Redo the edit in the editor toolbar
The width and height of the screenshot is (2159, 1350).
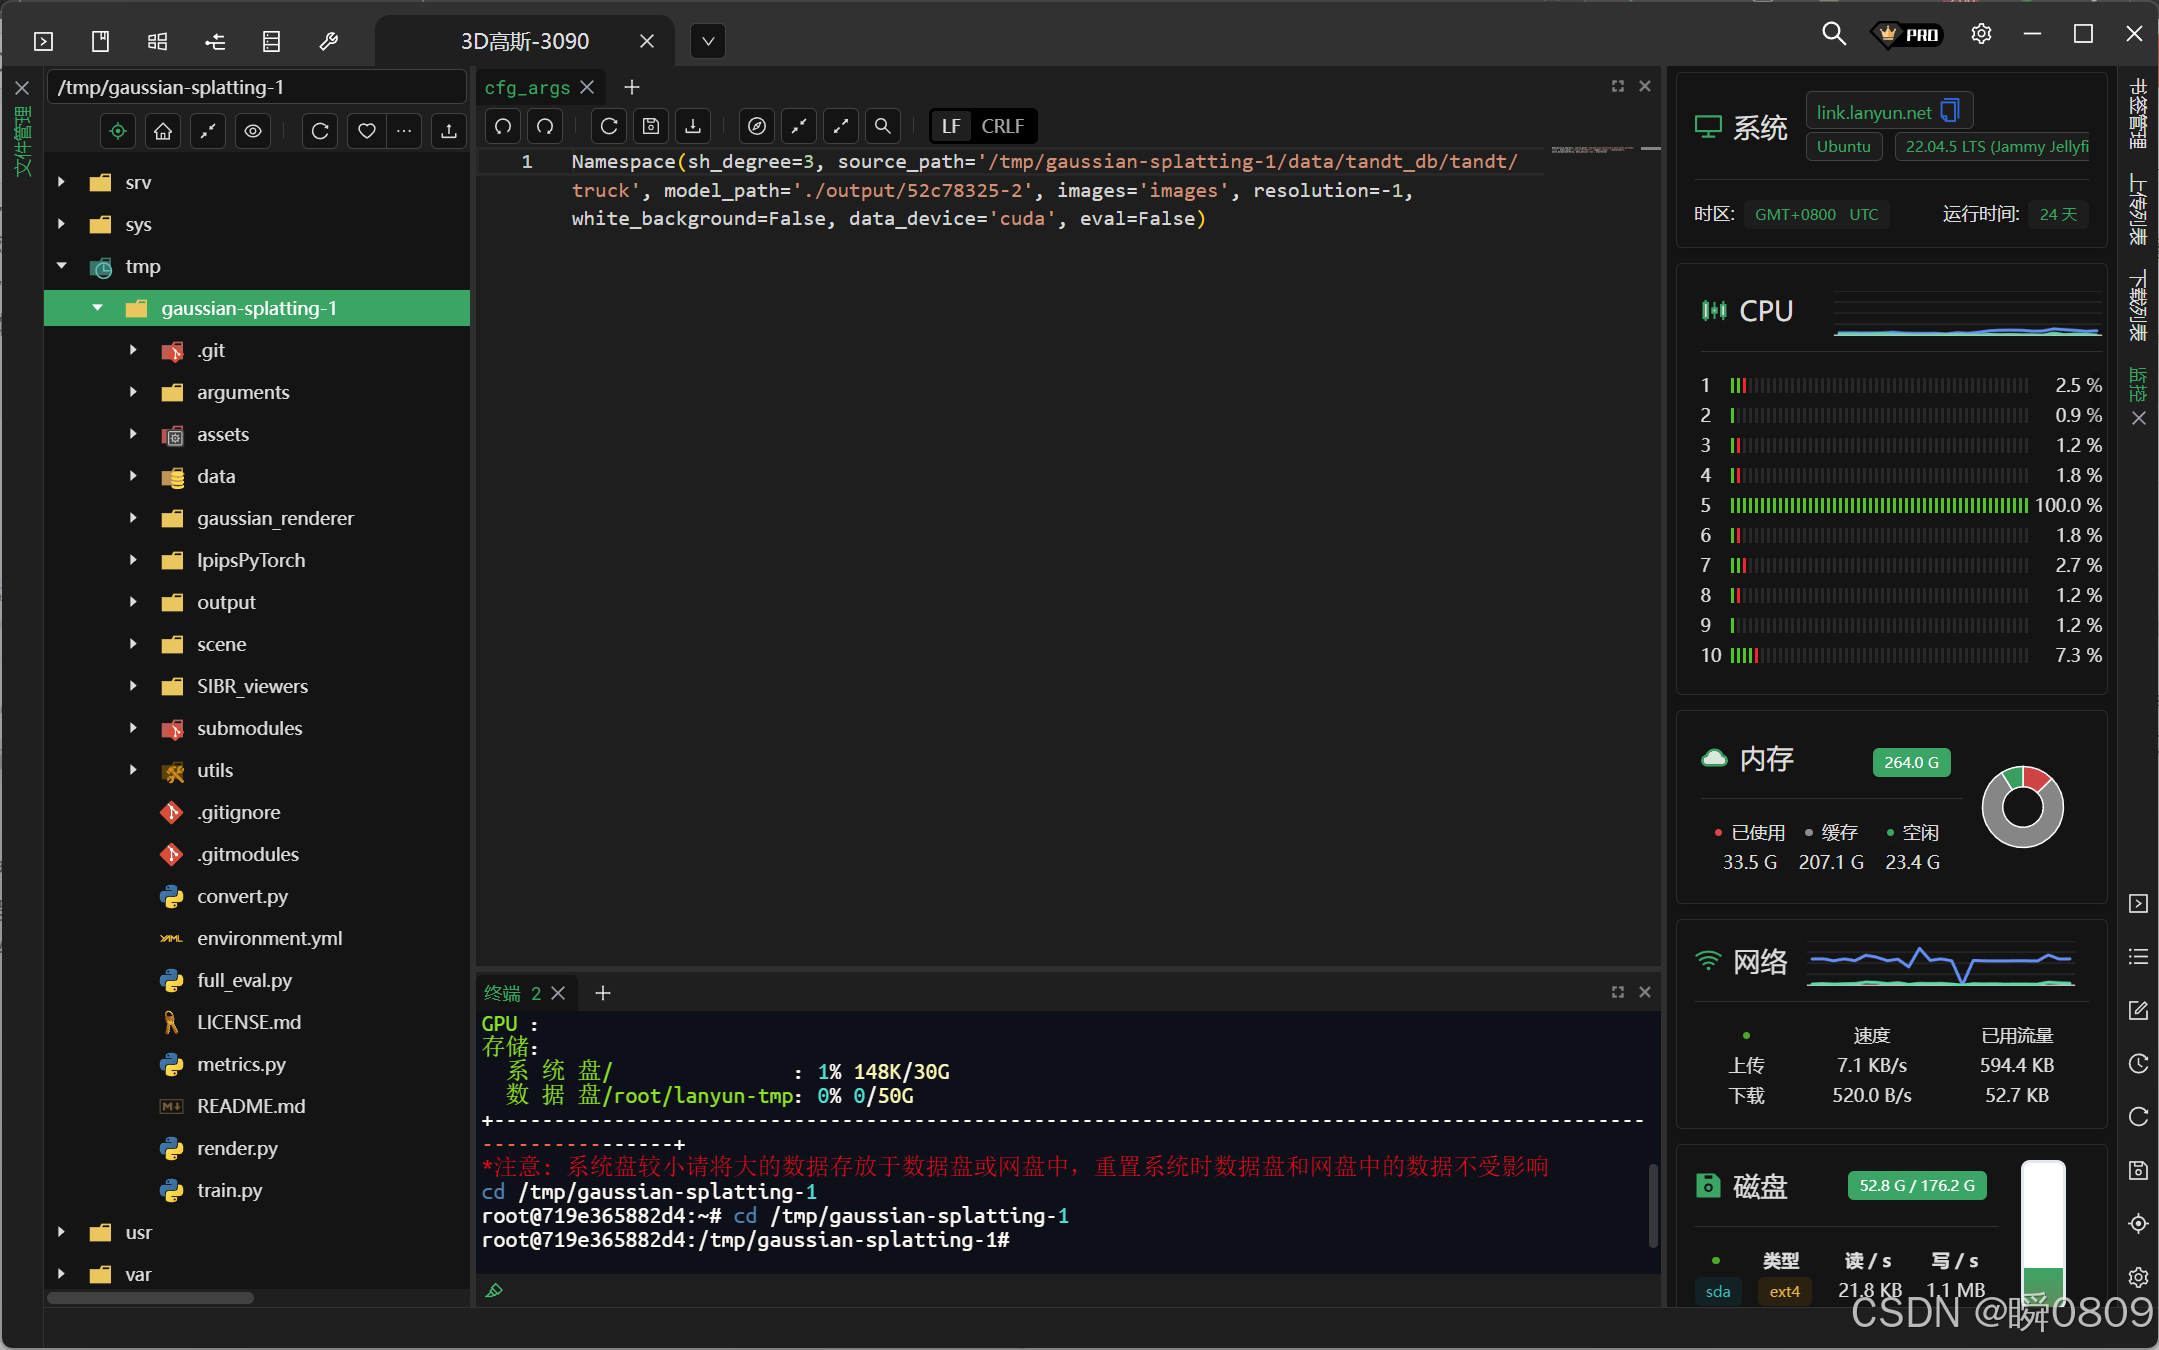(545, 126)
